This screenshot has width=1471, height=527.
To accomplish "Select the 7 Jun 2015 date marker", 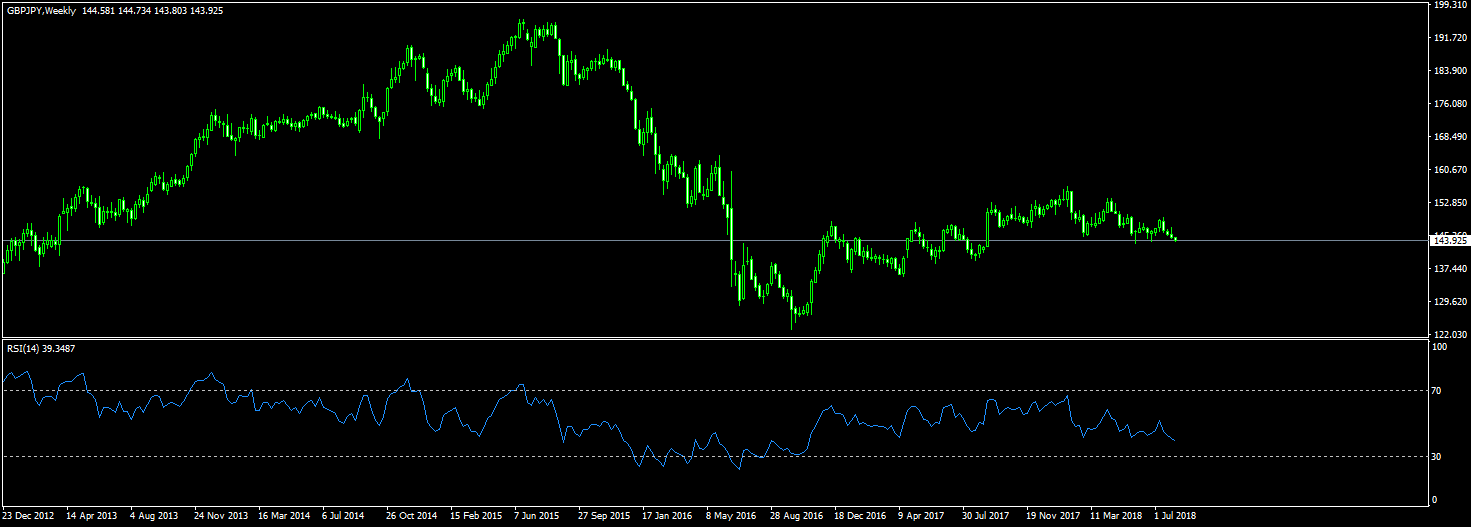I will click(x=537, y=517).
